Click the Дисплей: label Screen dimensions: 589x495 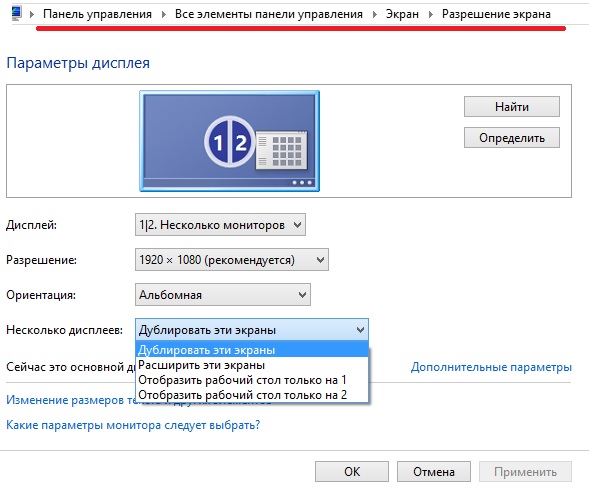[32, 225]
